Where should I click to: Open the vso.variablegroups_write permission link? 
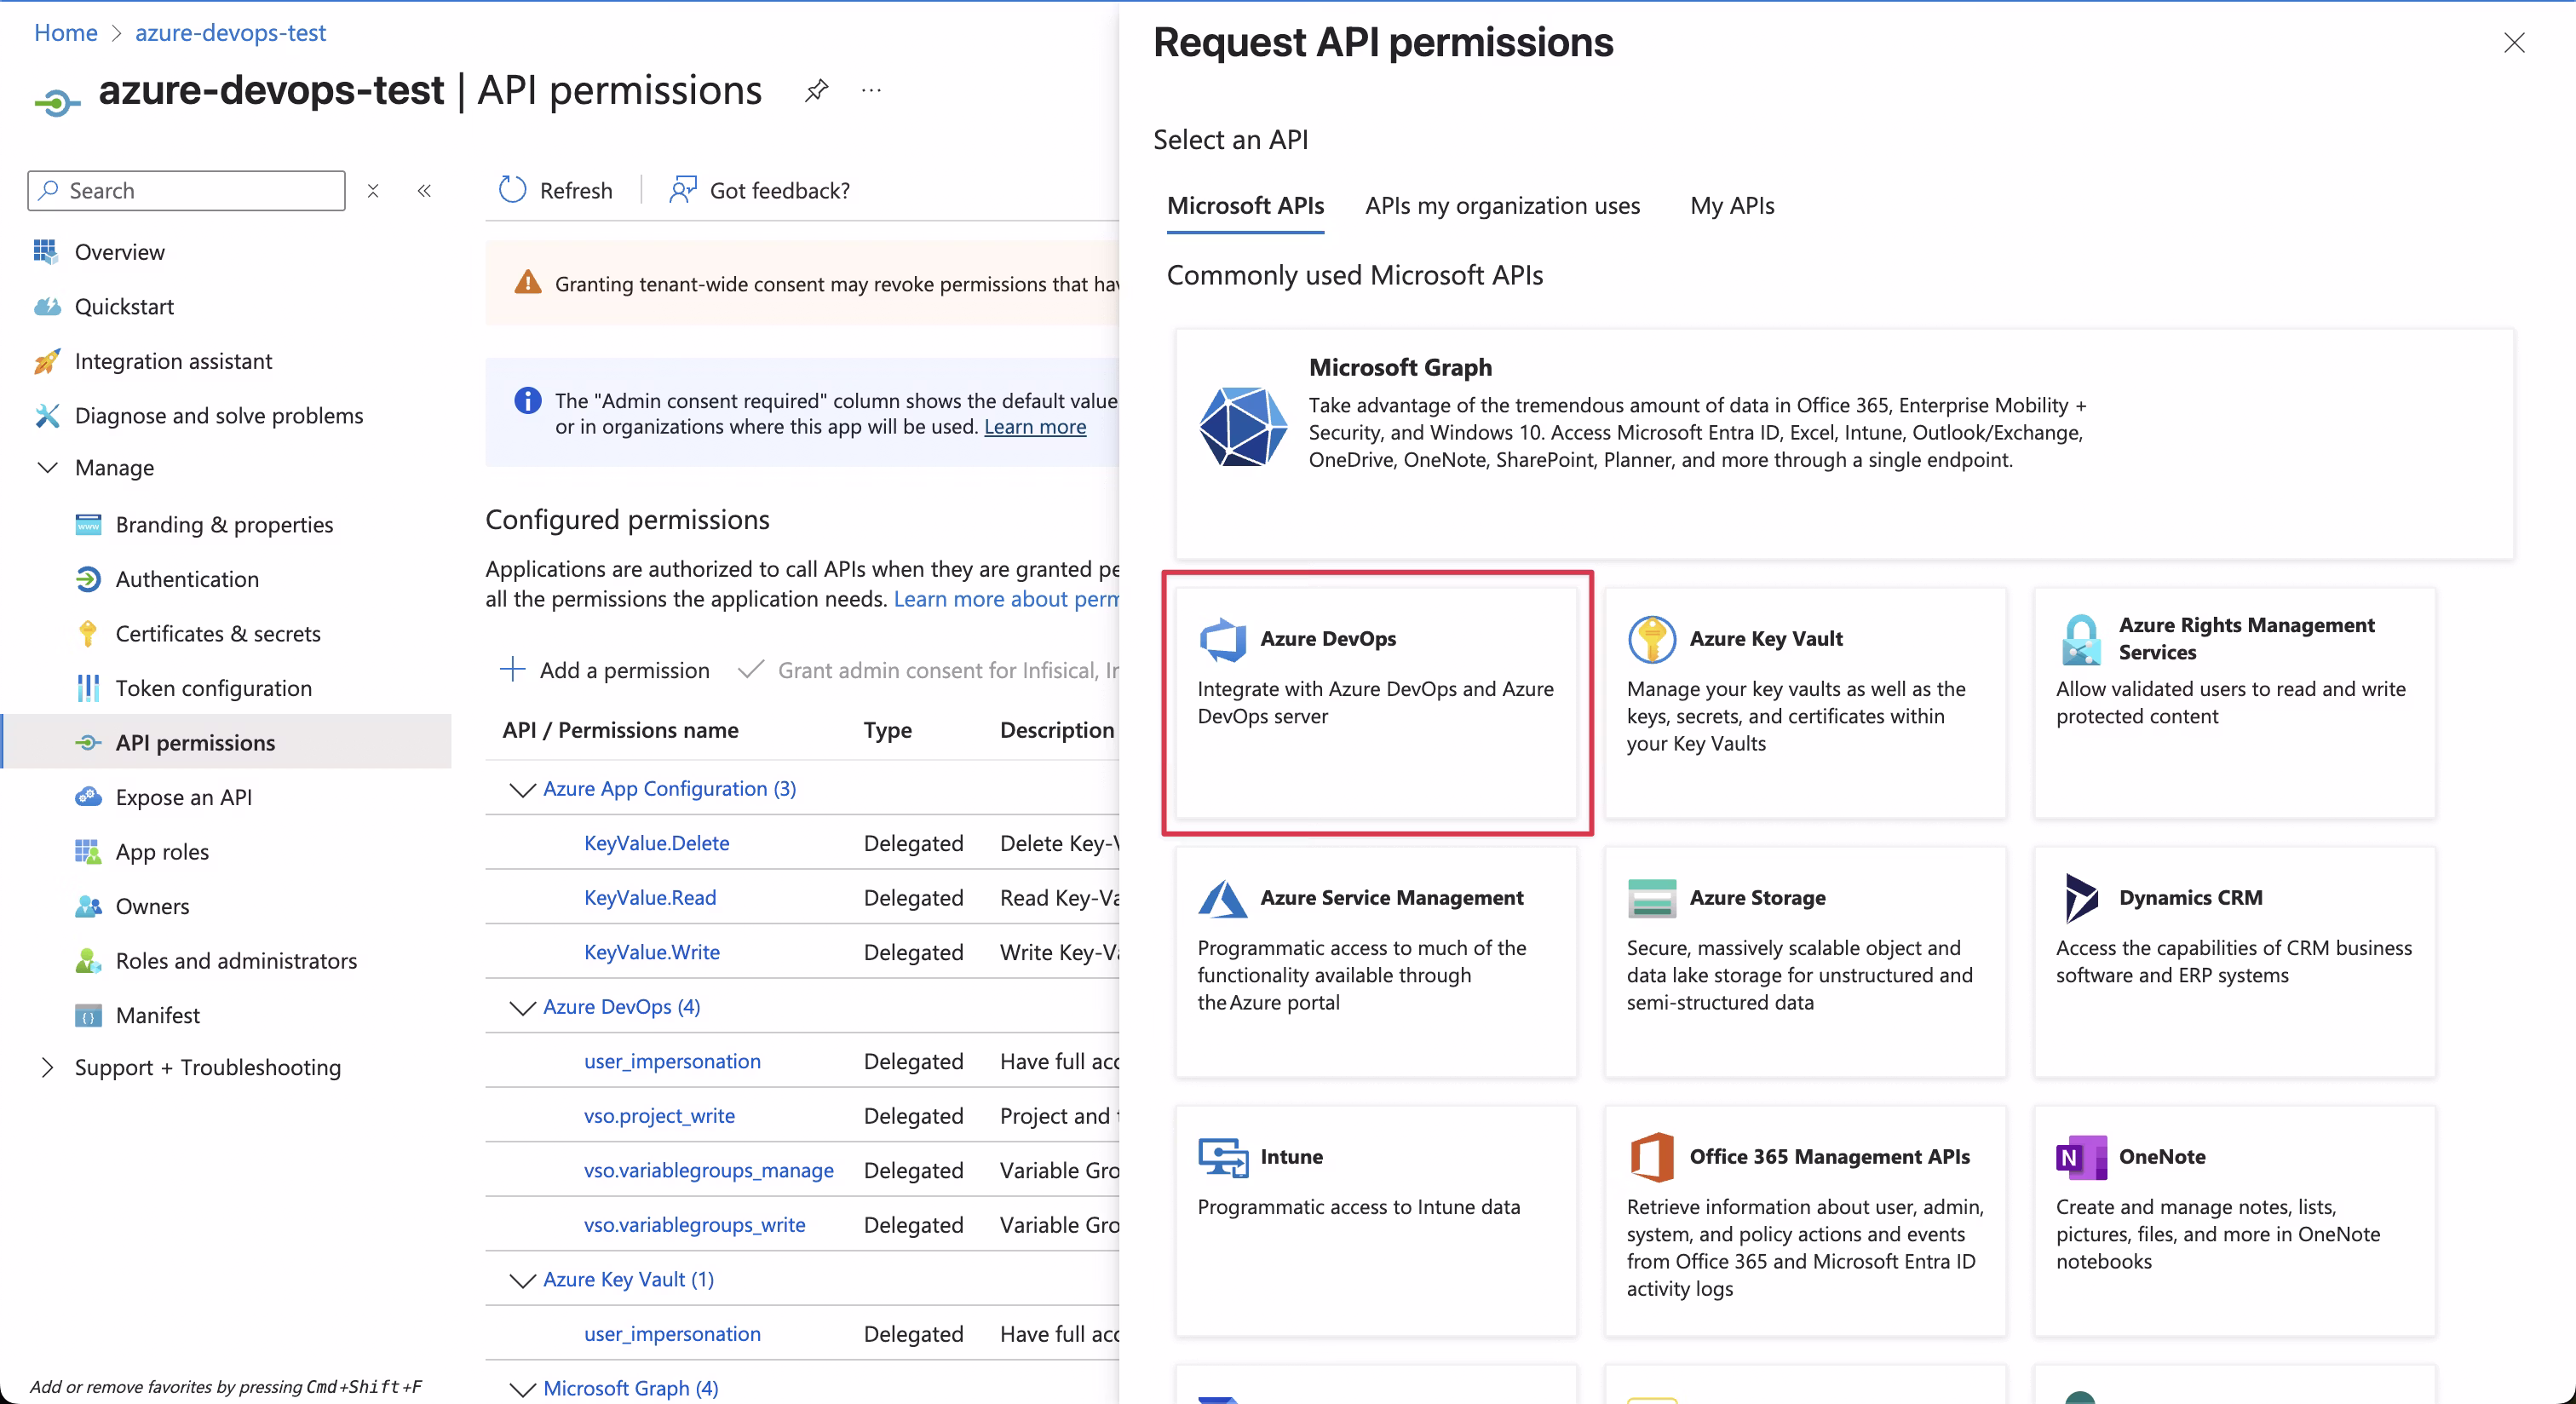click(x=695, y=1225)
